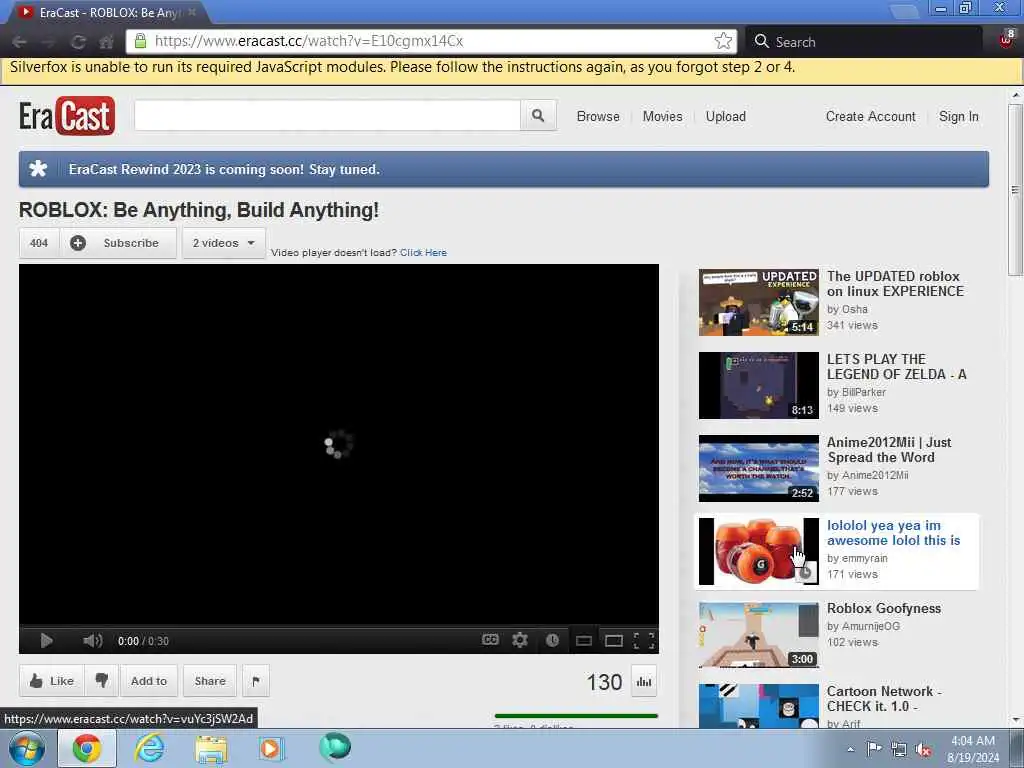Viewport: 1024px width, 768px height.
Task: Click the 'by AmurnijeOG' channel name
Action: (x=863, y=626)
